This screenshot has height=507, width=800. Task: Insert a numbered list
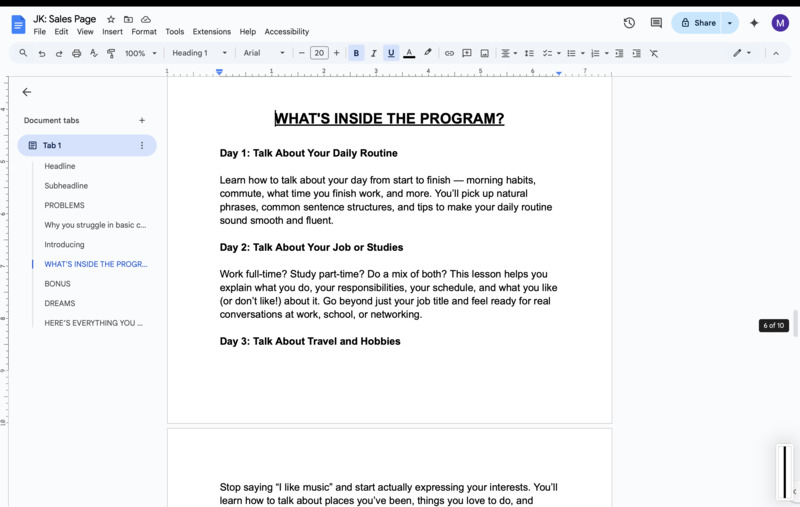click(595, 53)
